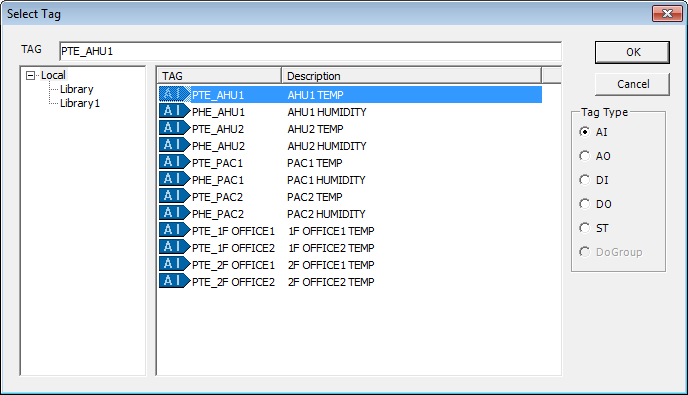
Task: Select the PTE_AHU2 tag name
Action: pos(218,129)
